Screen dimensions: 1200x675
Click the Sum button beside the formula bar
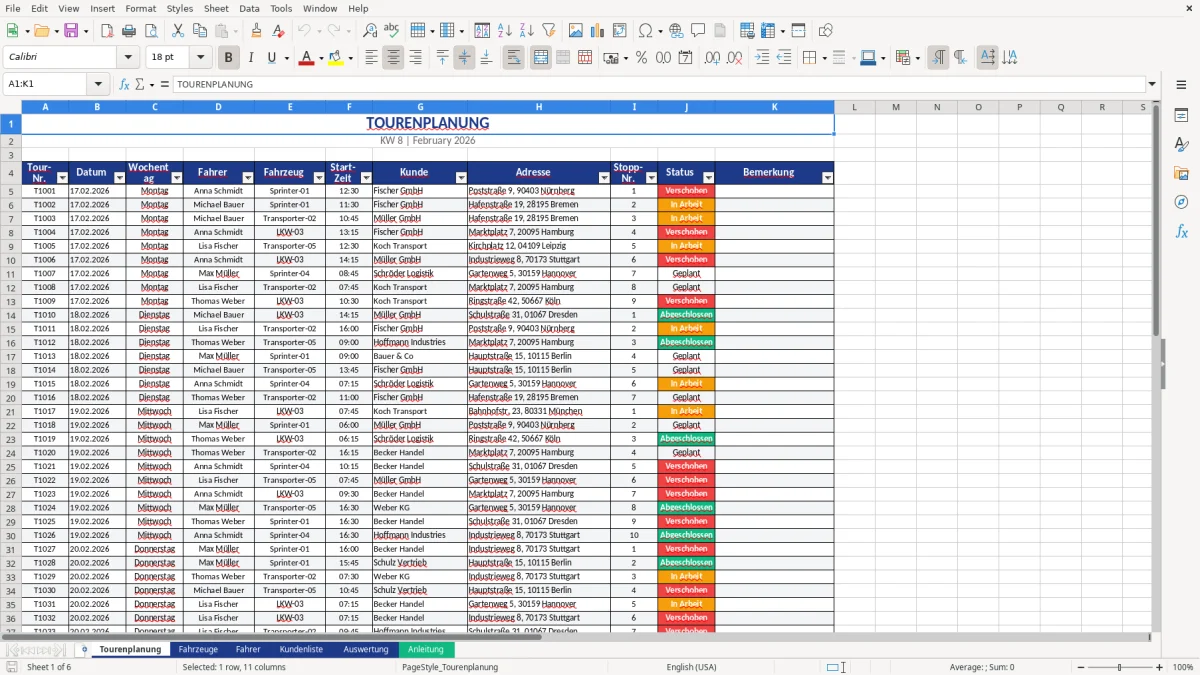point(139,83)
